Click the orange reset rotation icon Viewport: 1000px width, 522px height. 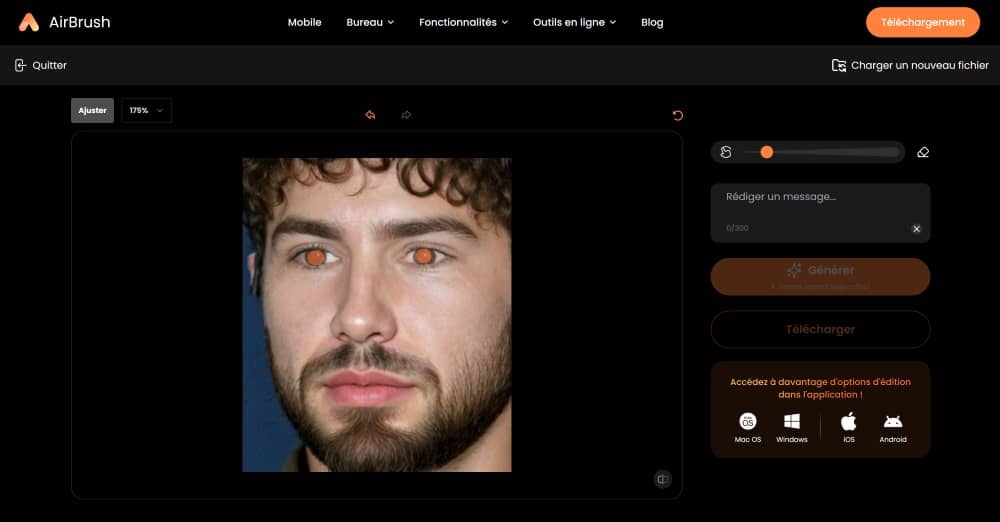pyautogui.click(x=677, y=115)
